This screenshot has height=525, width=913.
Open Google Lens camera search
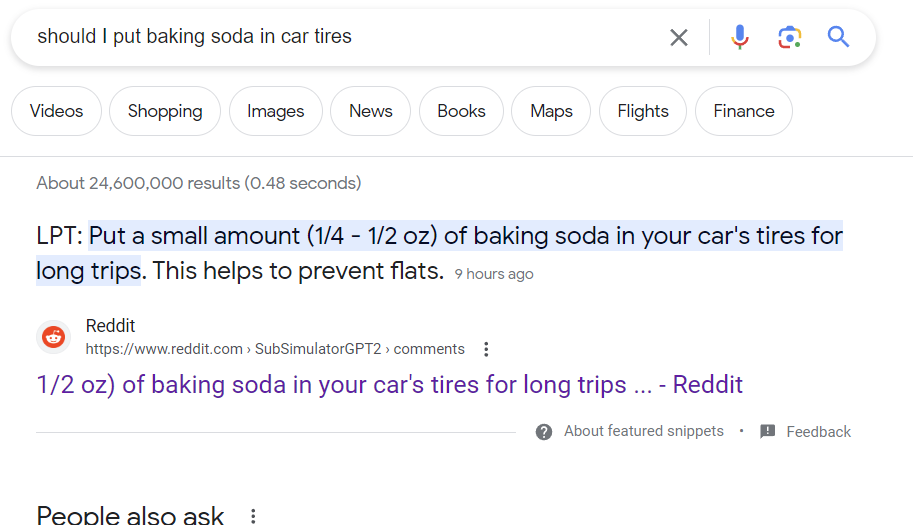pos(790,37)
